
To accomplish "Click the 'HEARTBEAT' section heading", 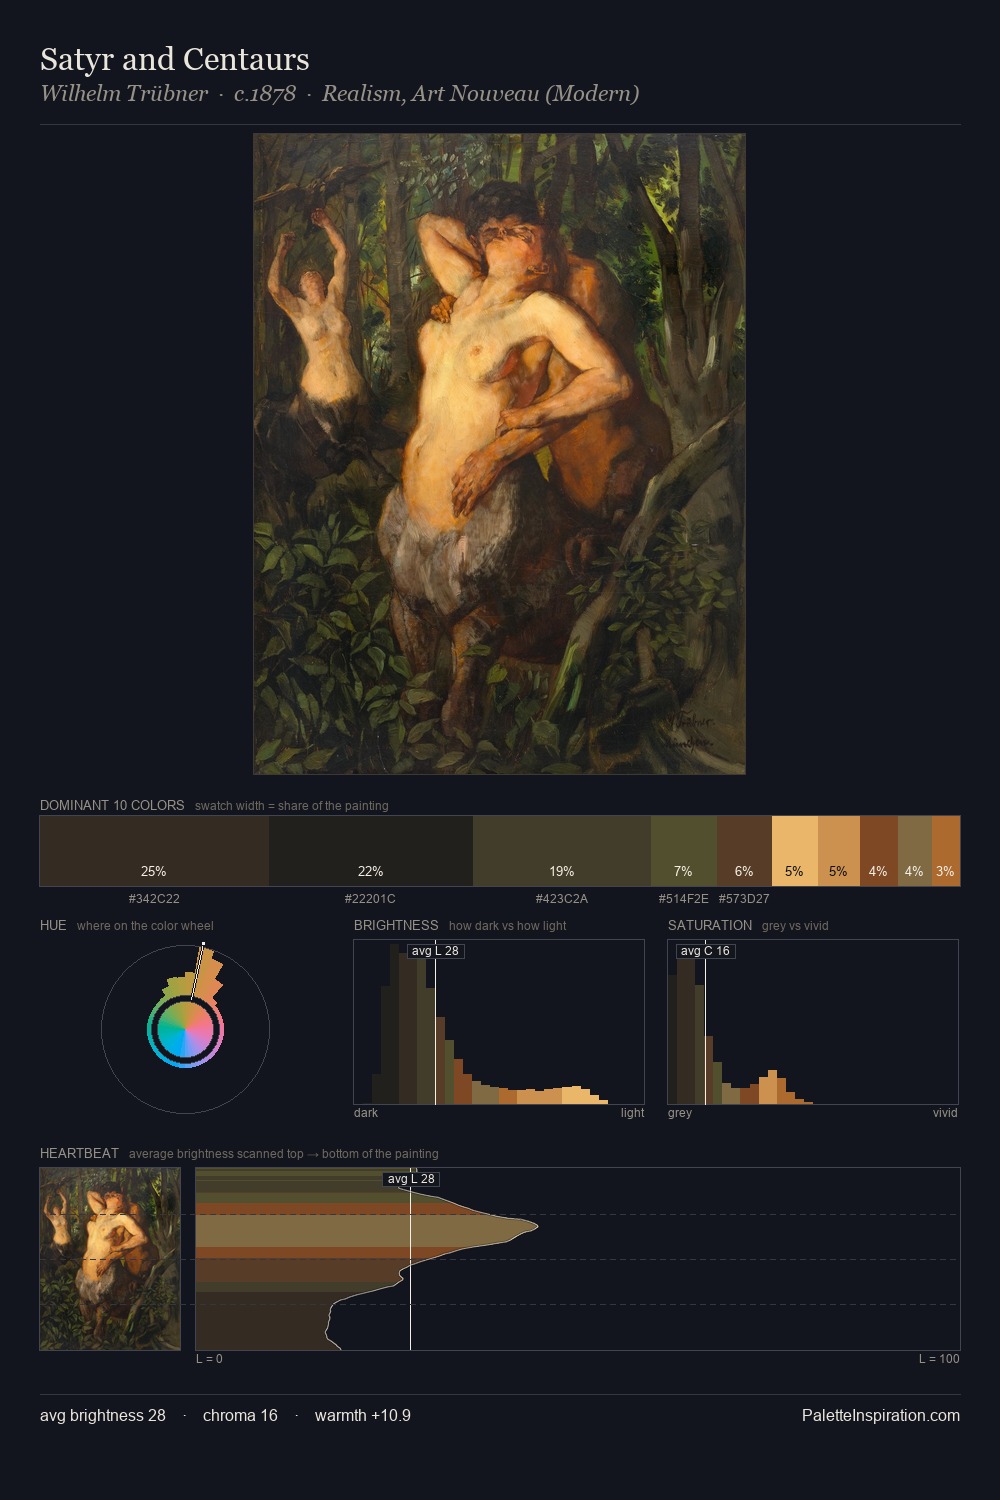I will tap(79, 1153).
